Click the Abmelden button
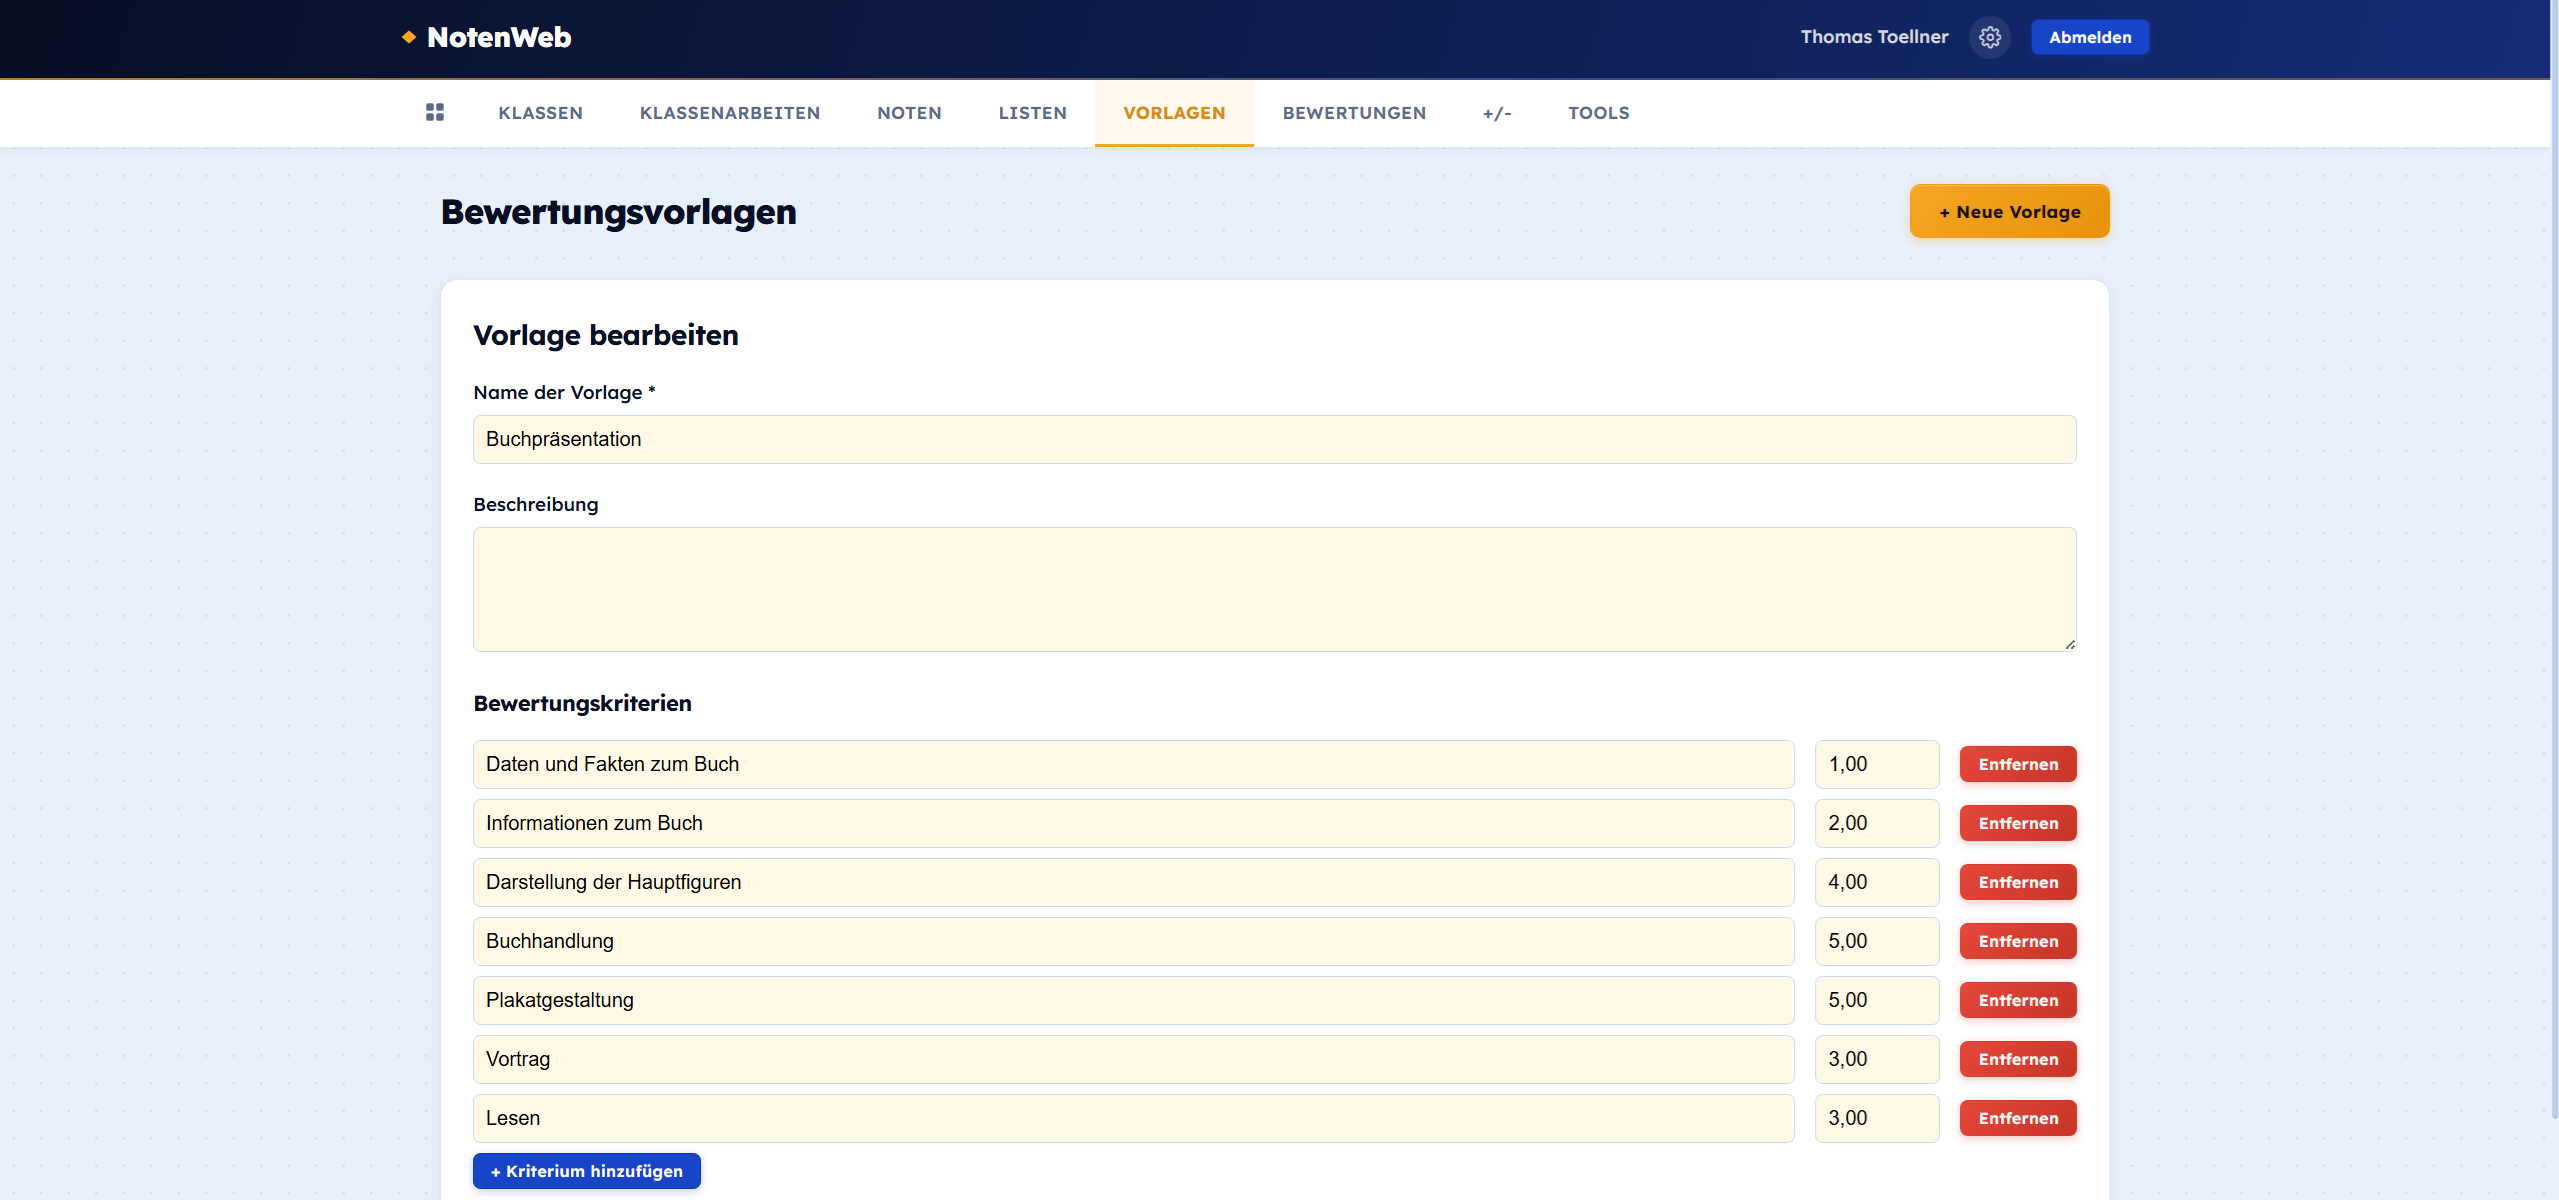2559x1200 pixels. pyautogui.click(x=2089, y=37)
